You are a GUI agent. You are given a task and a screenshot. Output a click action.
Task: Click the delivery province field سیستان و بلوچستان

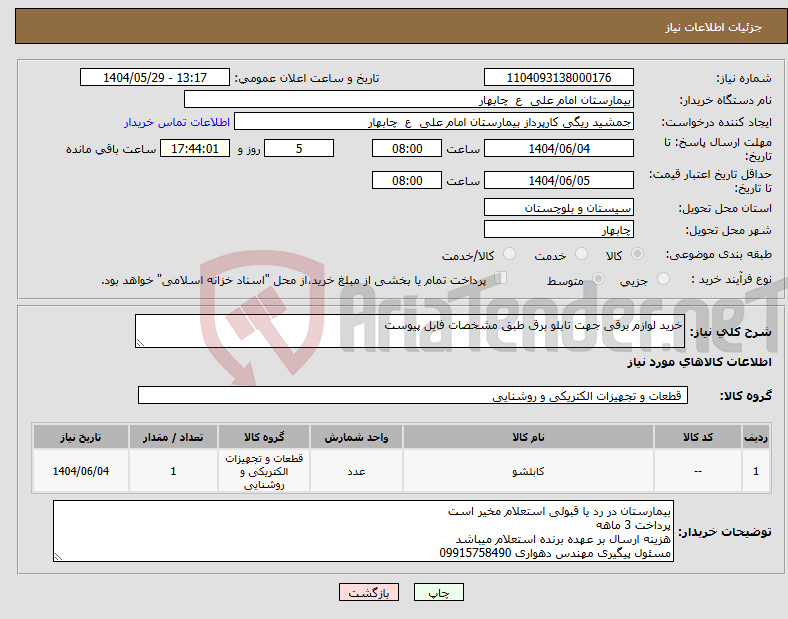tap(559, 207)
